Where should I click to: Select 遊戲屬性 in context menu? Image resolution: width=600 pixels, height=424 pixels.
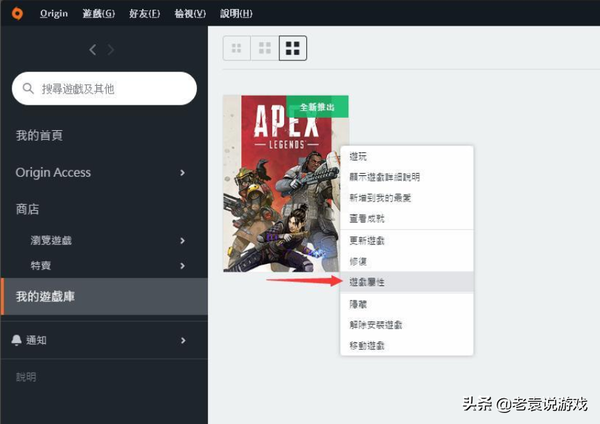click(366, 283)
